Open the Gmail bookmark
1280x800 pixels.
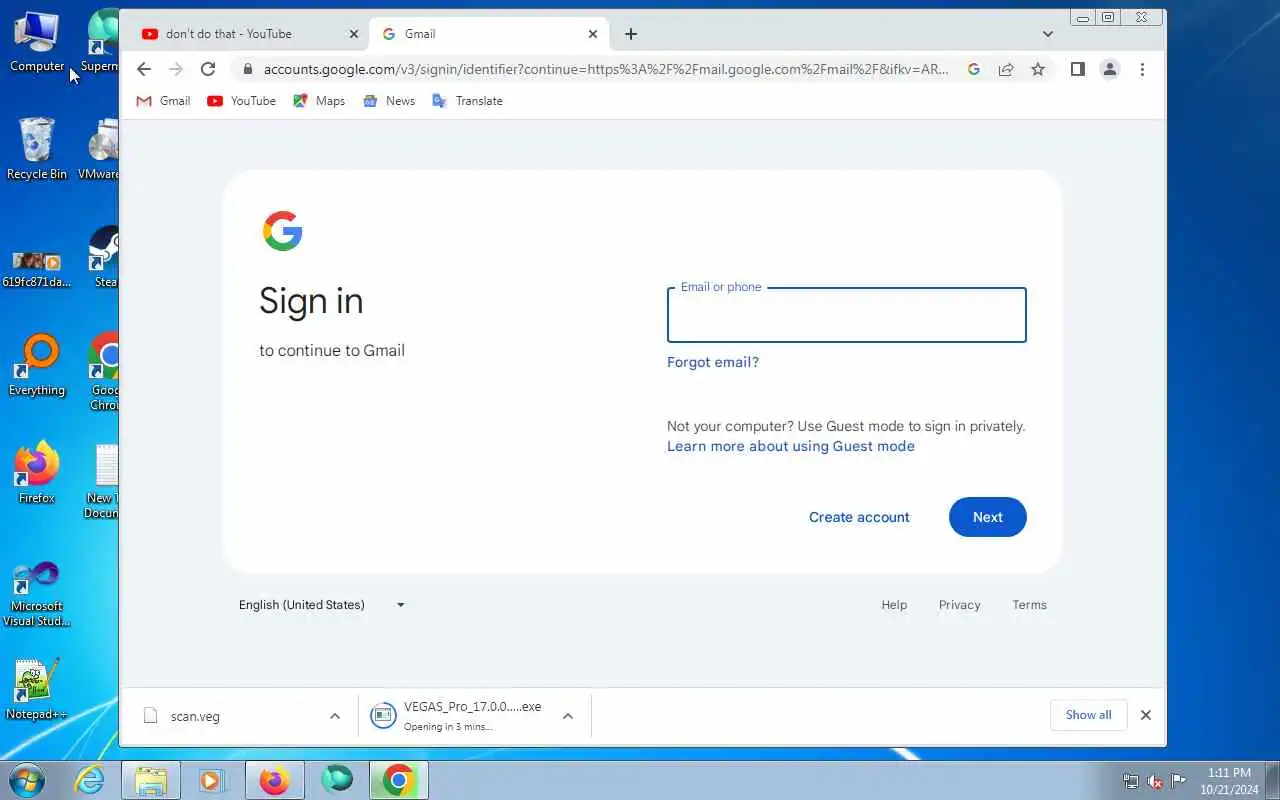(163, 101)
